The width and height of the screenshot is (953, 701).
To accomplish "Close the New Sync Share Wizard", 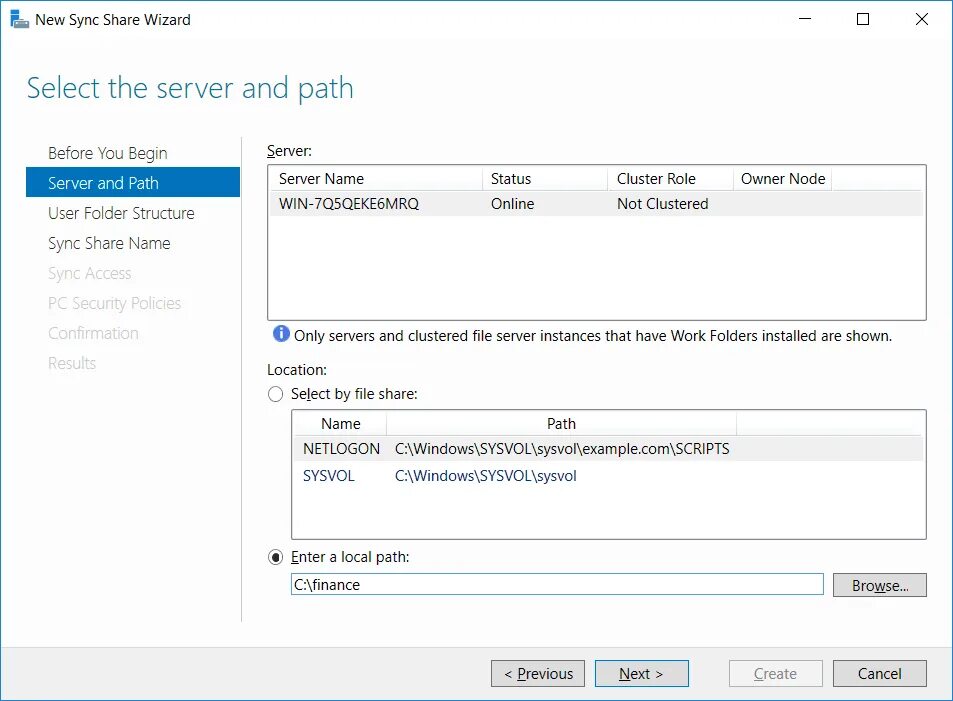I will click(921, 19).
